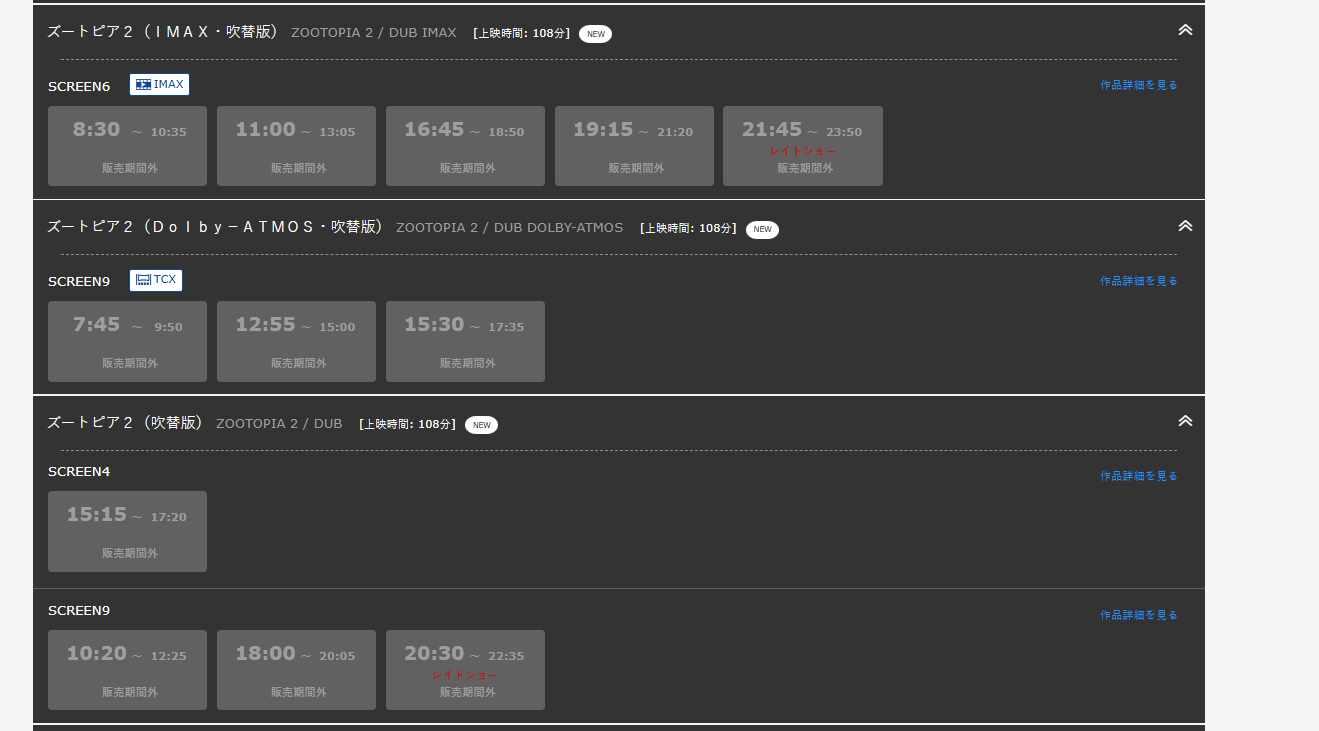Open 作品詳細を見る link for bottom SCREEN9
This screenshot has height=731, width=1319.
coord(1138,615)
